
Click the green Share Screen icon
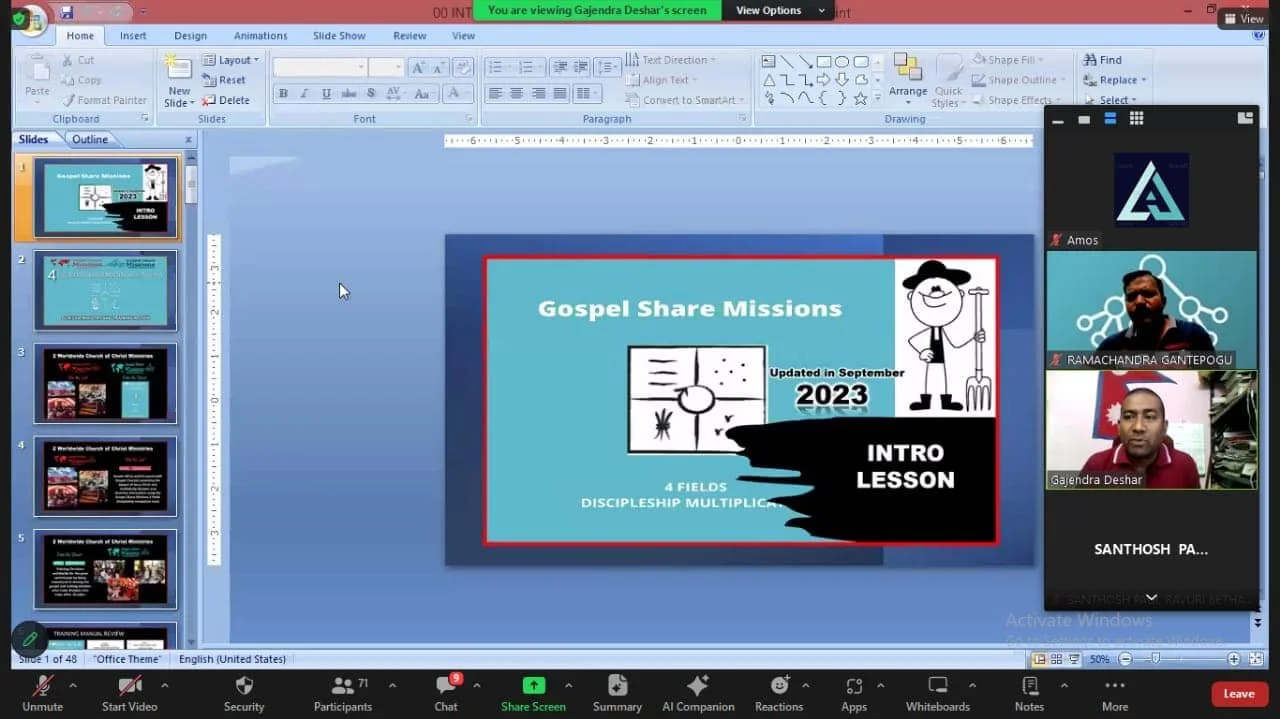point(534,685)
